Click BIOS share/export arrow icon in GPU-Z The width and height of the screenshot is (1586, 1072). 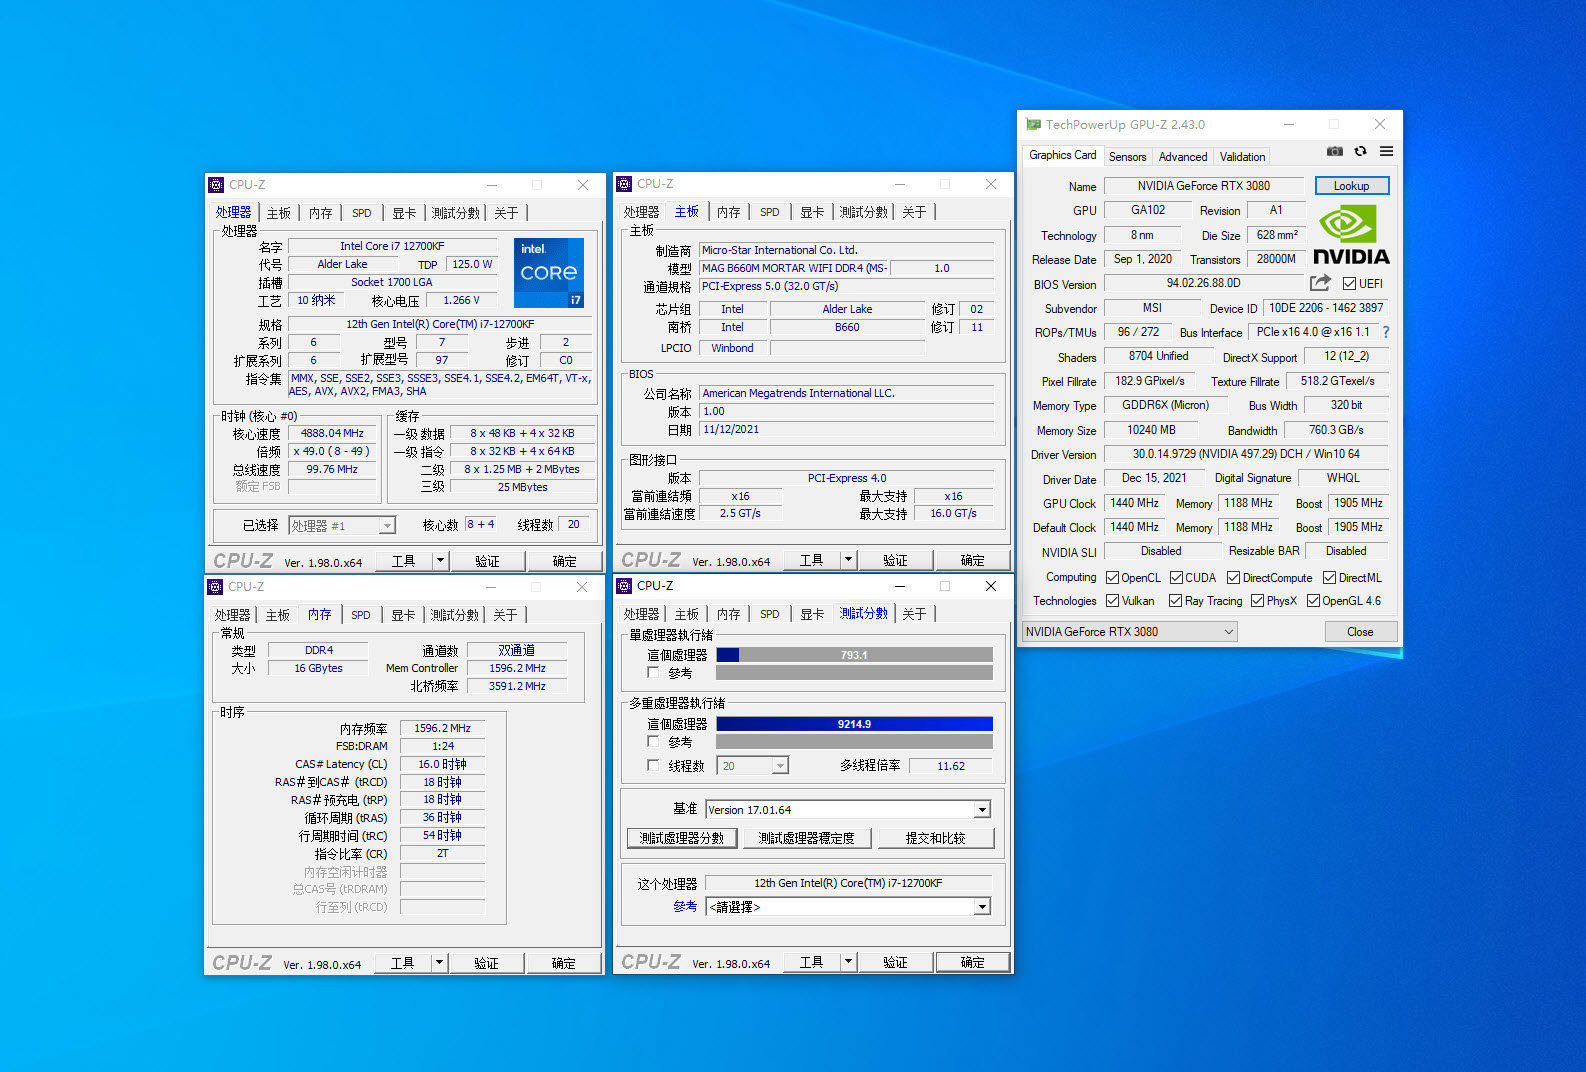[x=1320, y=283]
